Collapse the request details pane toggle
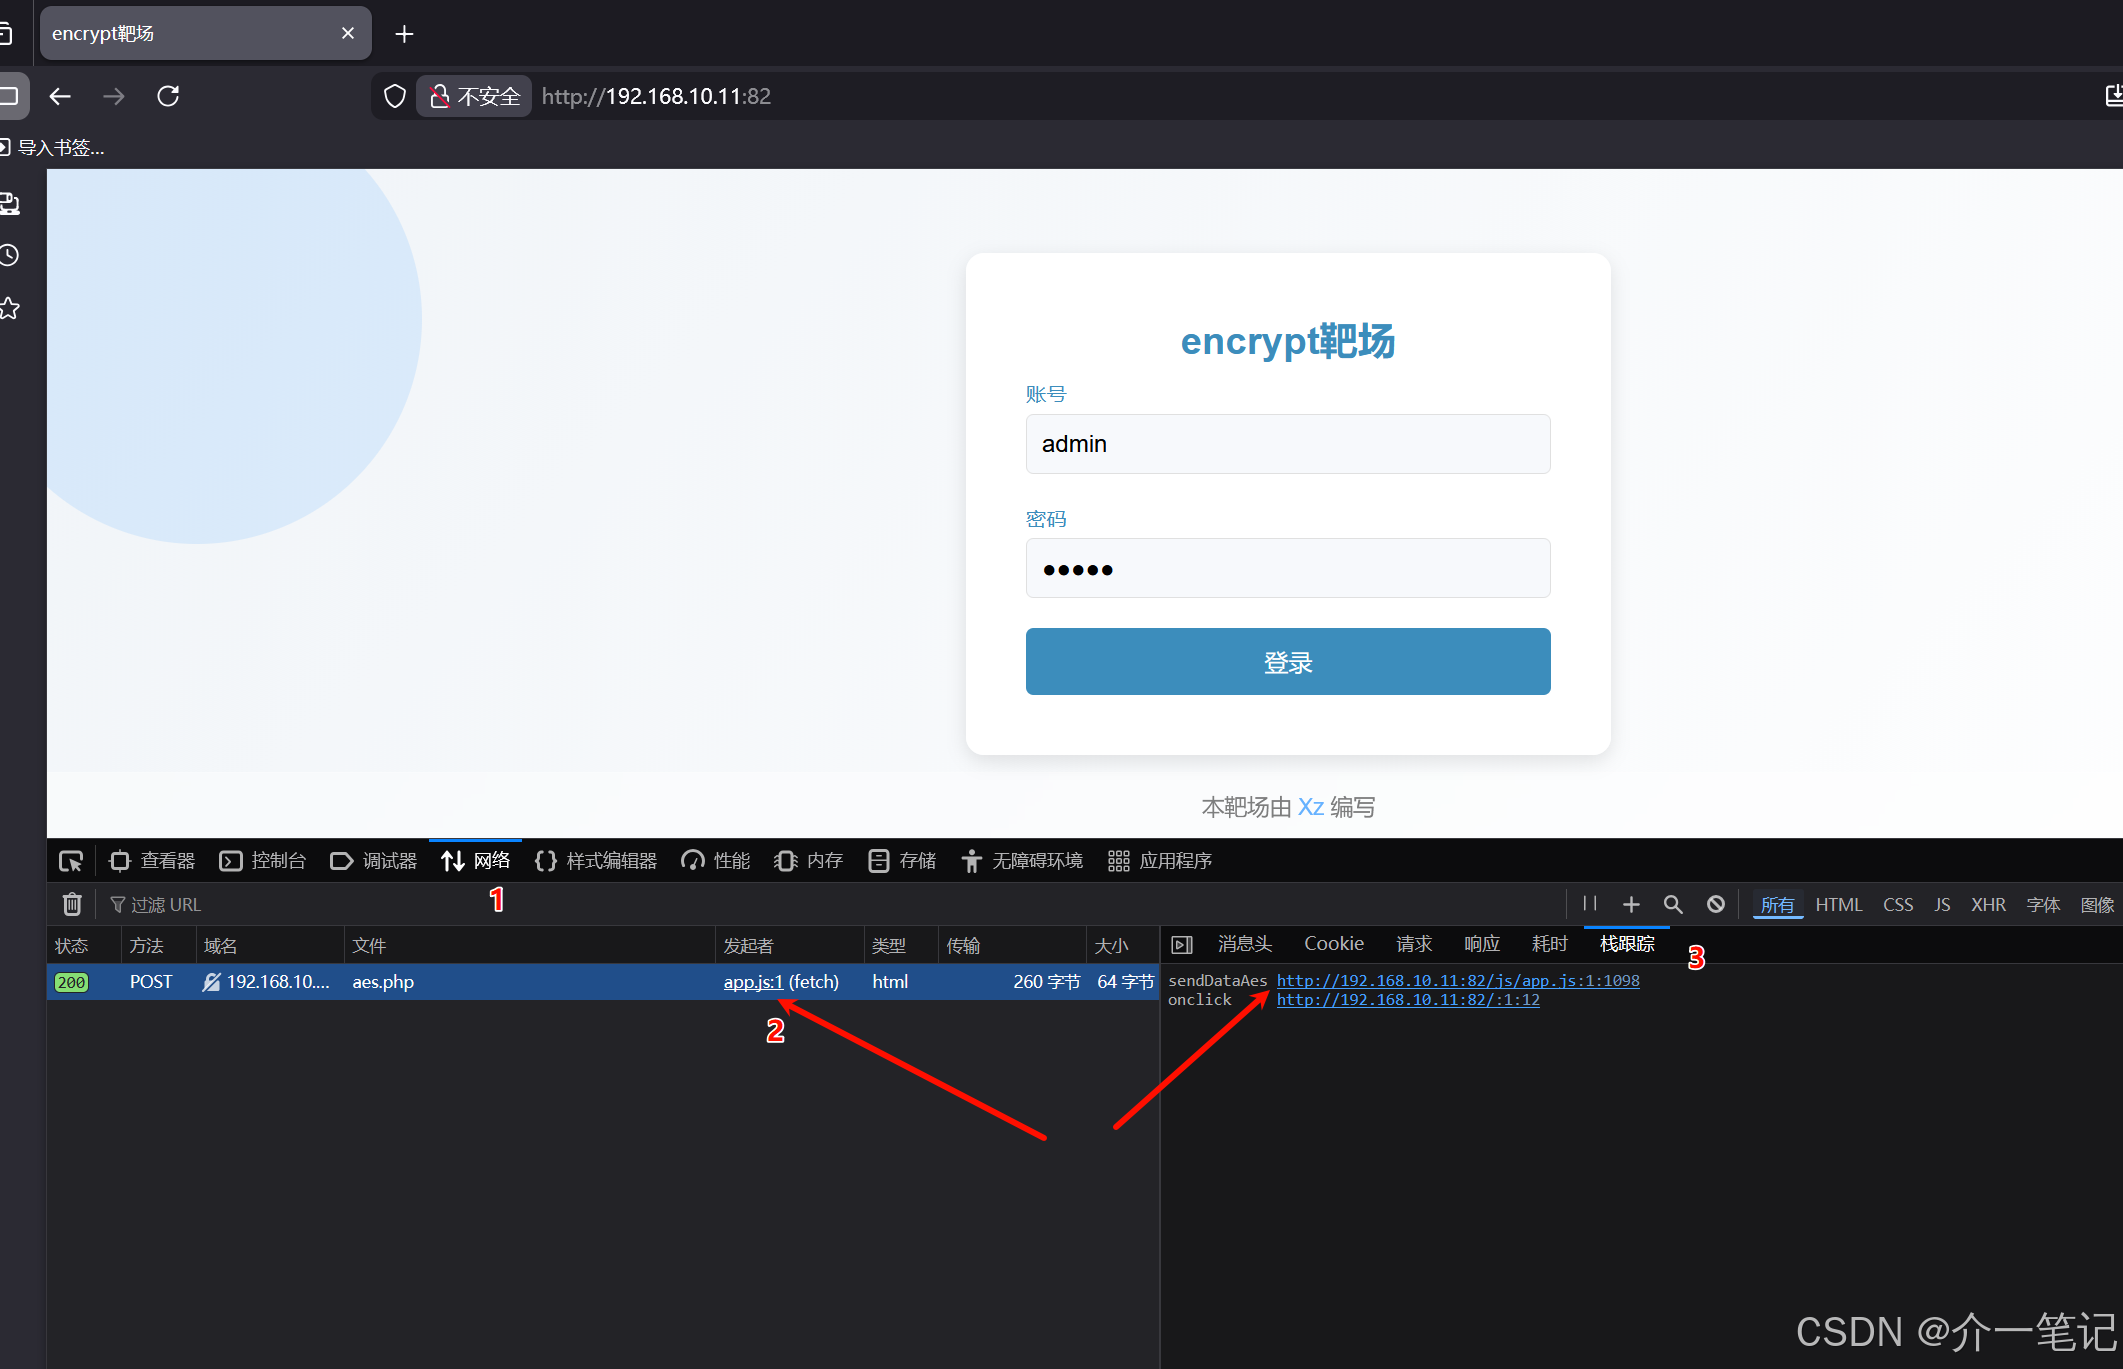2123x1369 pixels. tap(1182, 945)
